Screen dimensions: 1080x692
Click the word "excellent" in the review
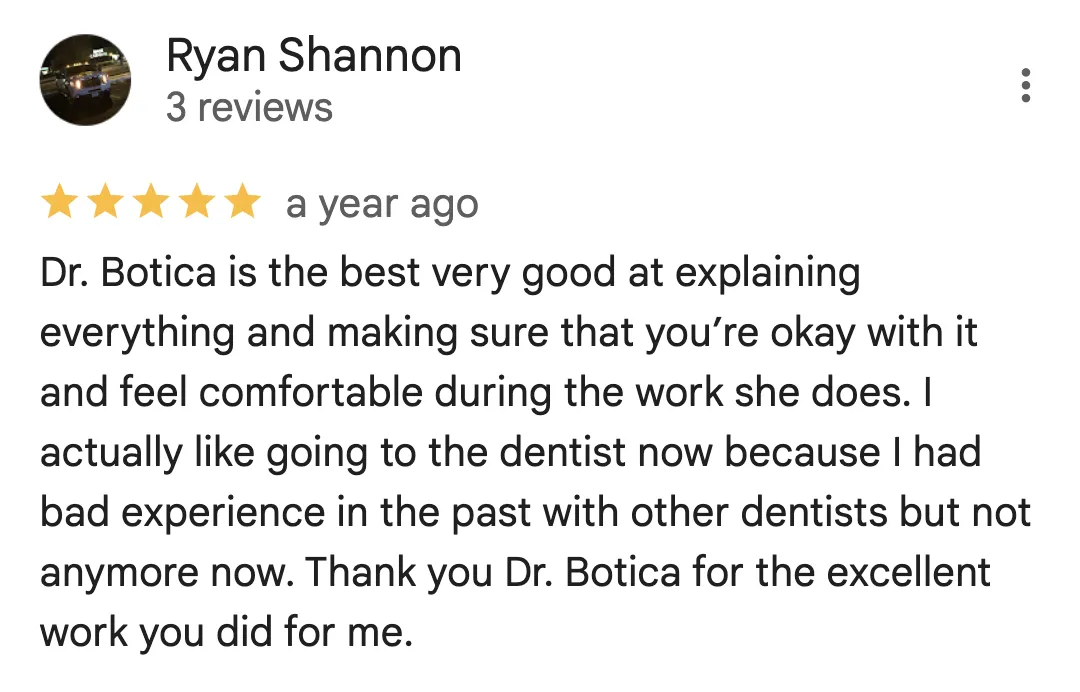908,572
